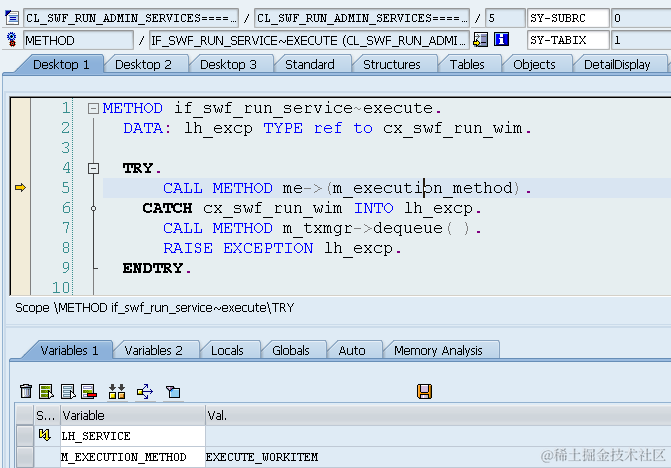The width and height of the screenshot is (671, 468).
Task: Click the append row icon in variables toolbar
Action: (68, 391)
